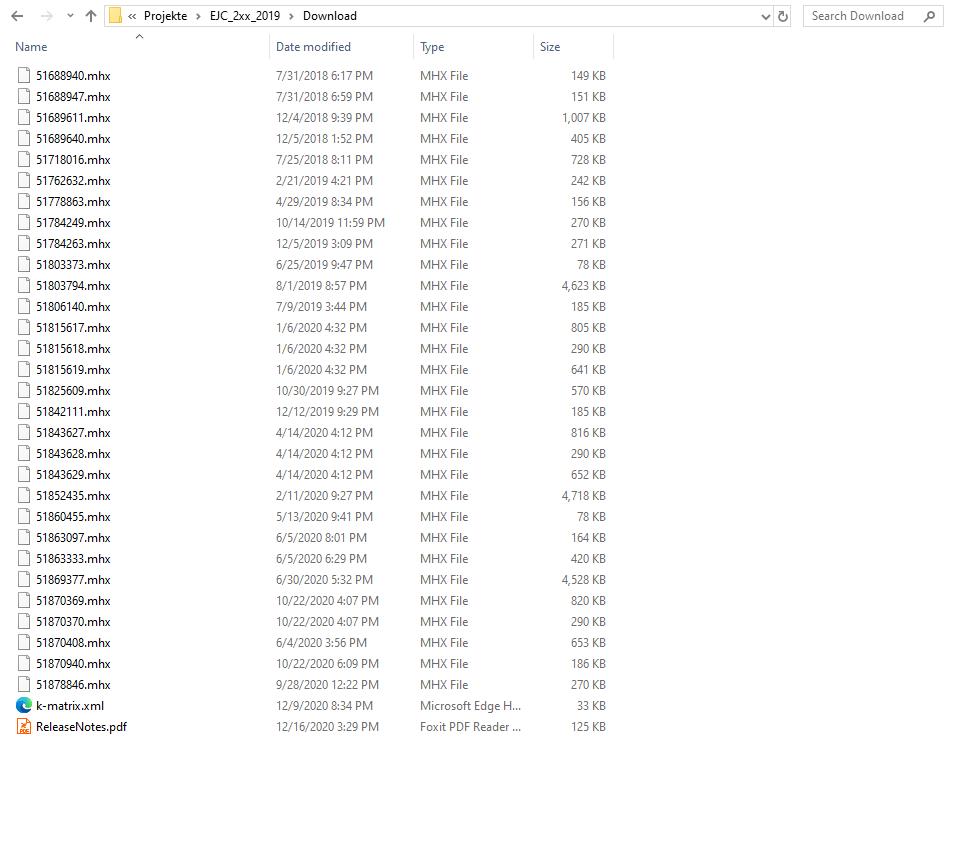The width and height of the screenshot is (957, 859).
Task: Click the forward navigation arrow
Action: [x=46, y=16]
